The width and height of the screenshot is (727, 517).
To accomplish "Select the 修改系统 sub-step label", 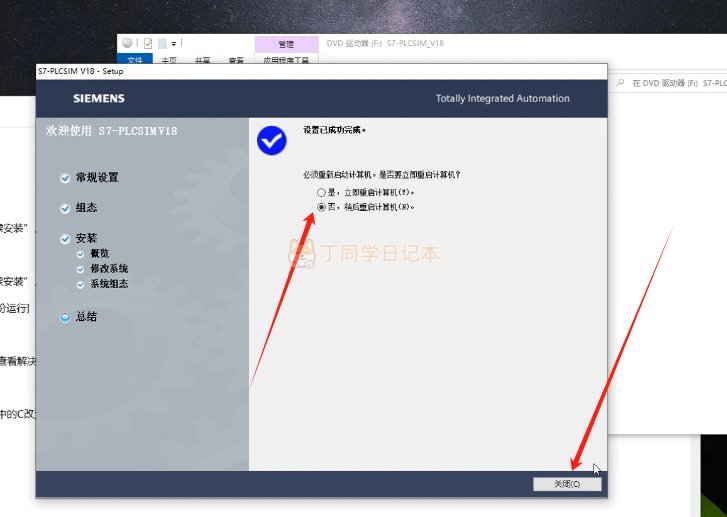I will coord(109,268).
